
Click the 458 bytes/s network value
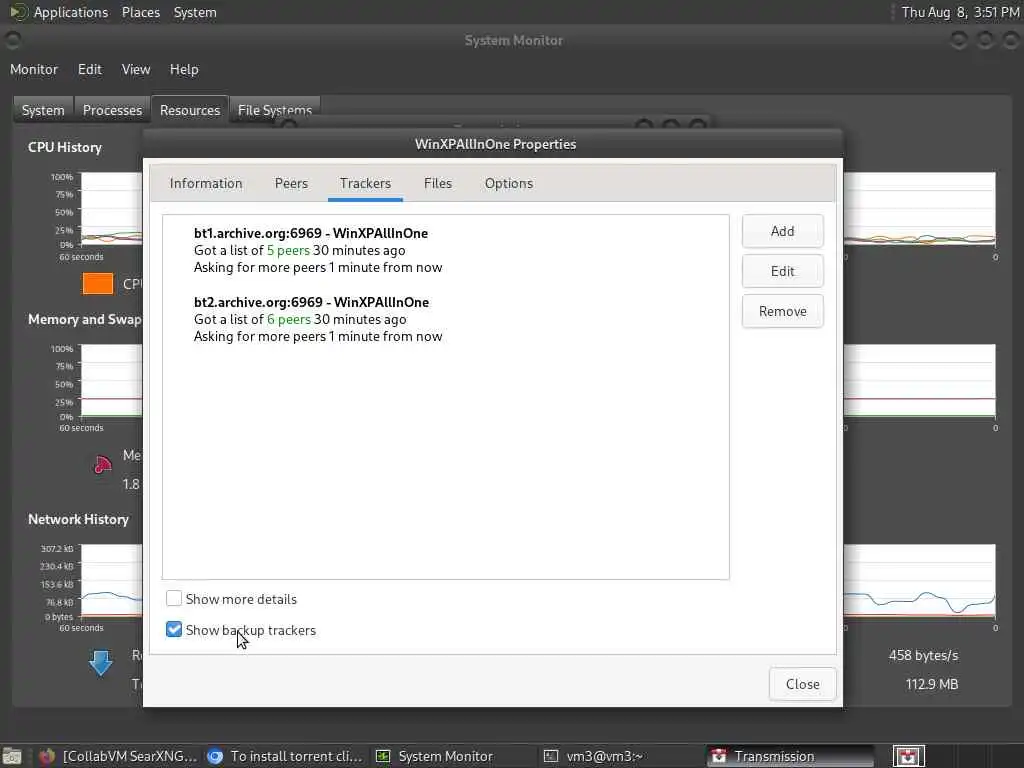point(923,656)
